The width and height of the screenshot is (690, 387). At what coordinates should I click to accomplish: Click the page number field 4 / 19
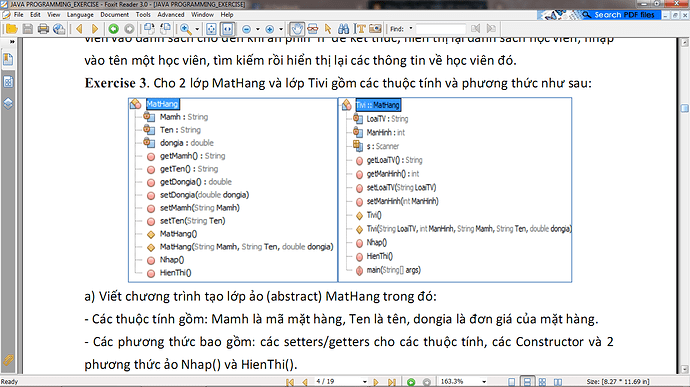click(338, 381)
